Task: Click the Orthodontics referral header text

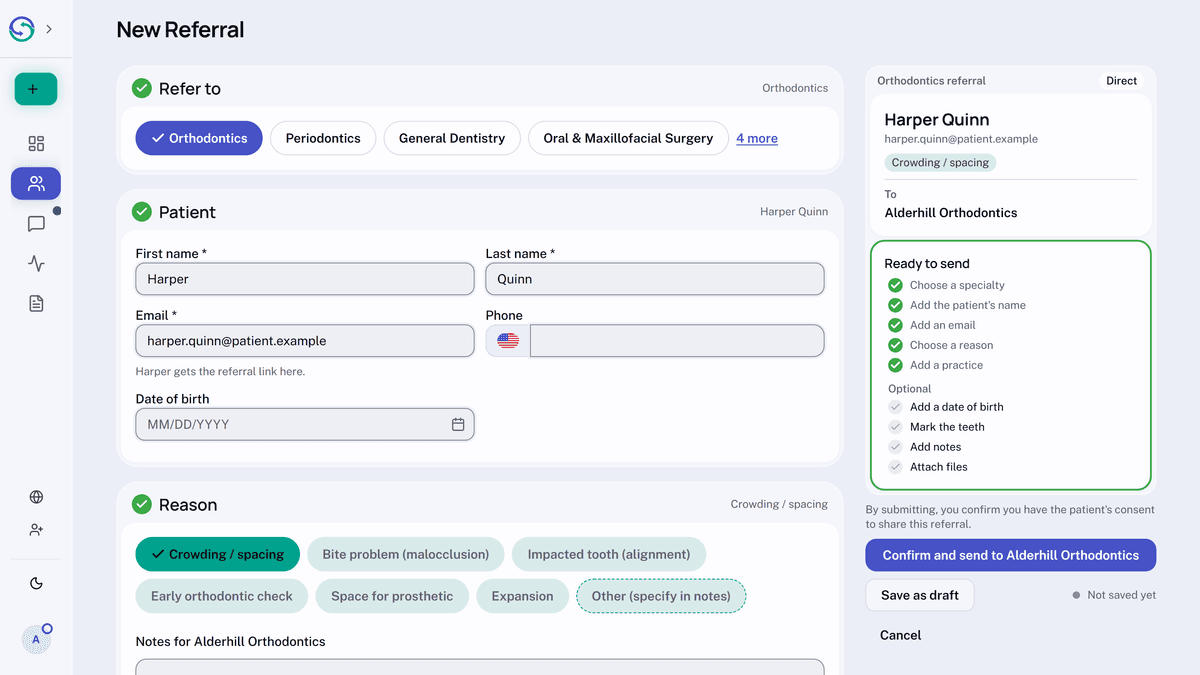Action: click(931, 81)
